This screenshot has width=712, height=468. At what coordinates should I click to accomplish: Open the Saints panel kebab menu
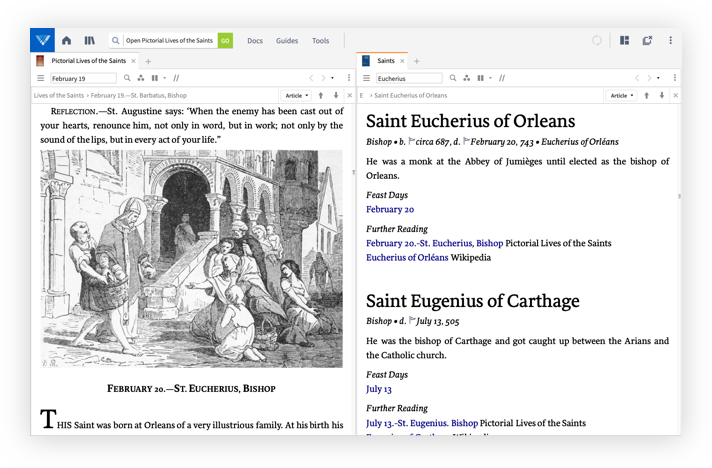[675, 78]
